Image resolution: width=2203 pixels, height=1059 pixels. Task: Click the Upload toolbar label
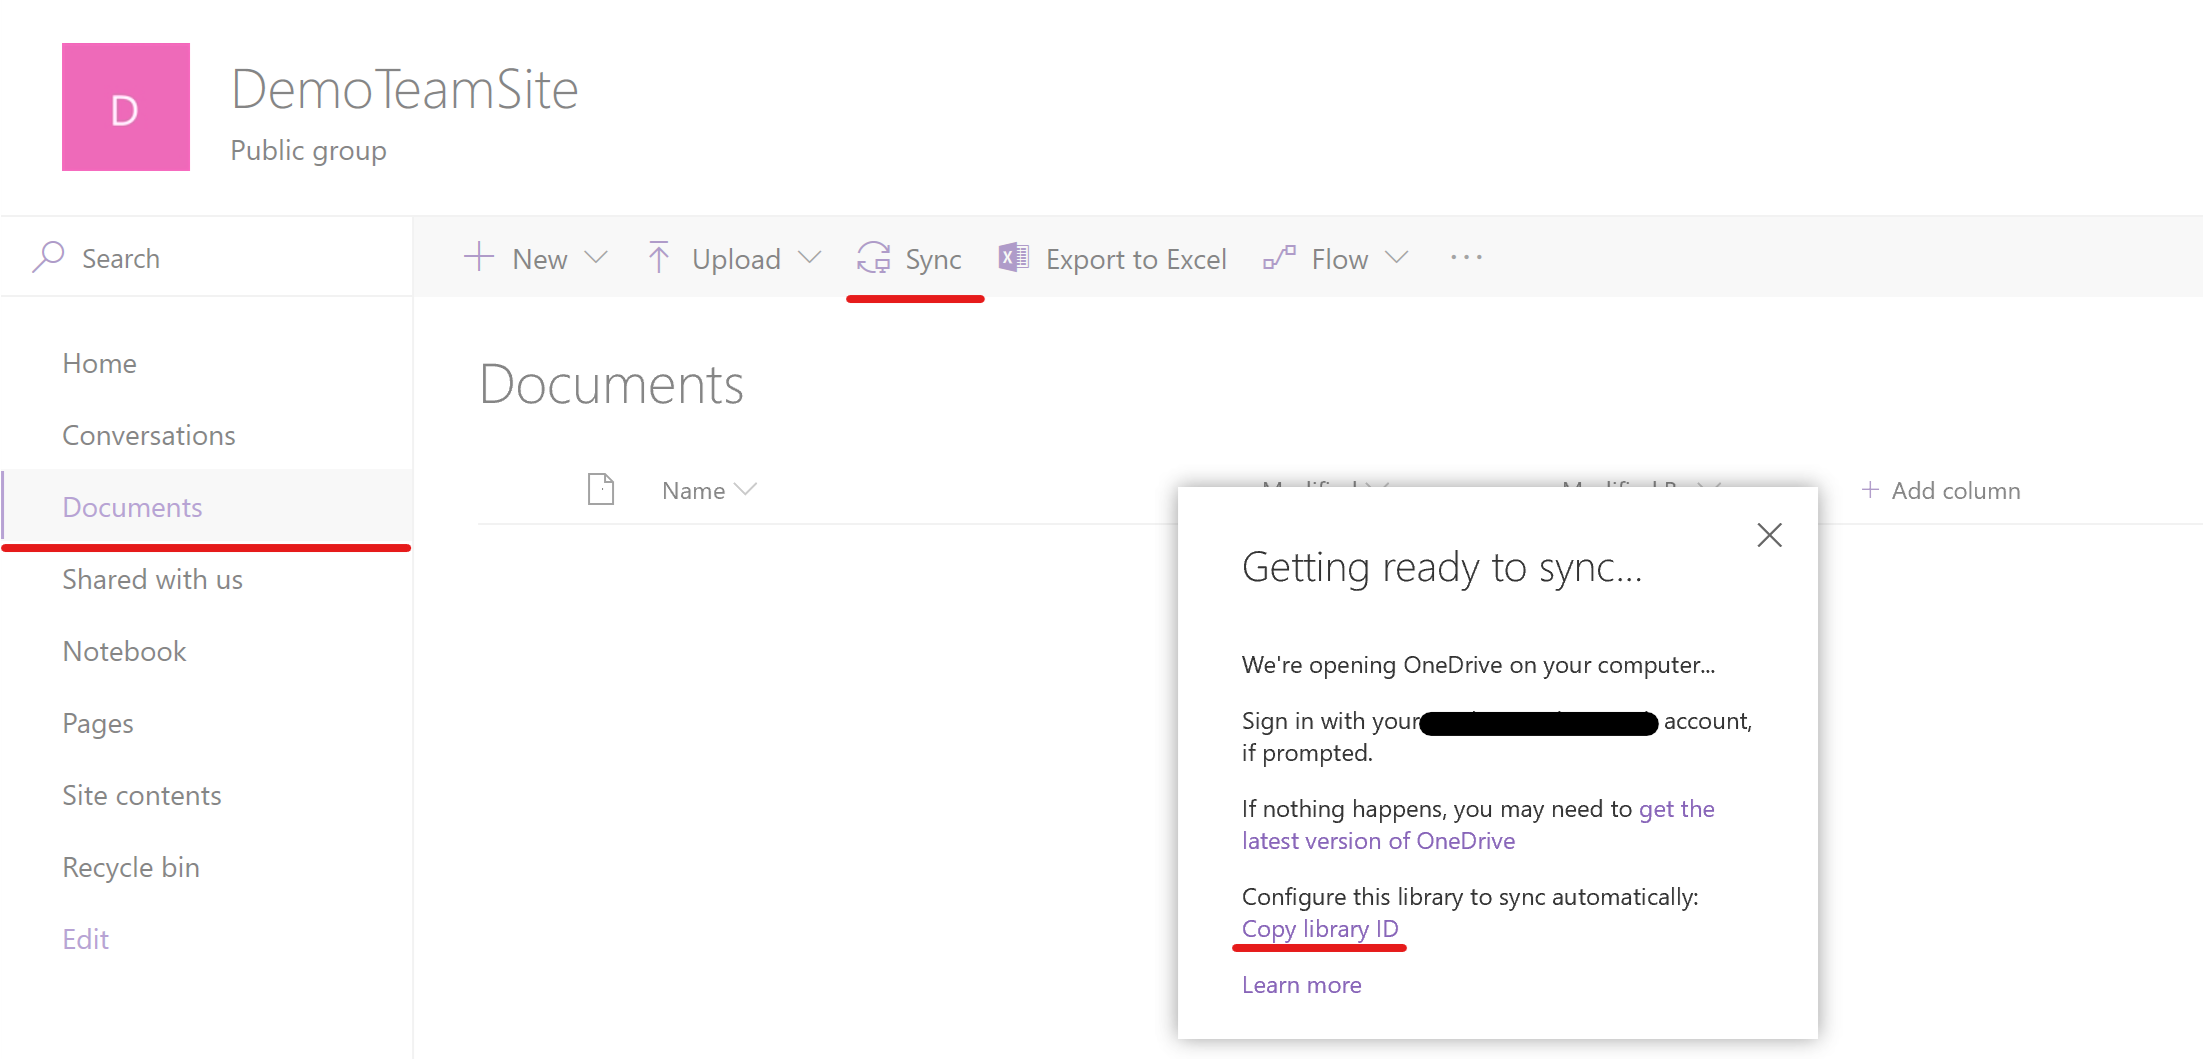pos(736,259)
